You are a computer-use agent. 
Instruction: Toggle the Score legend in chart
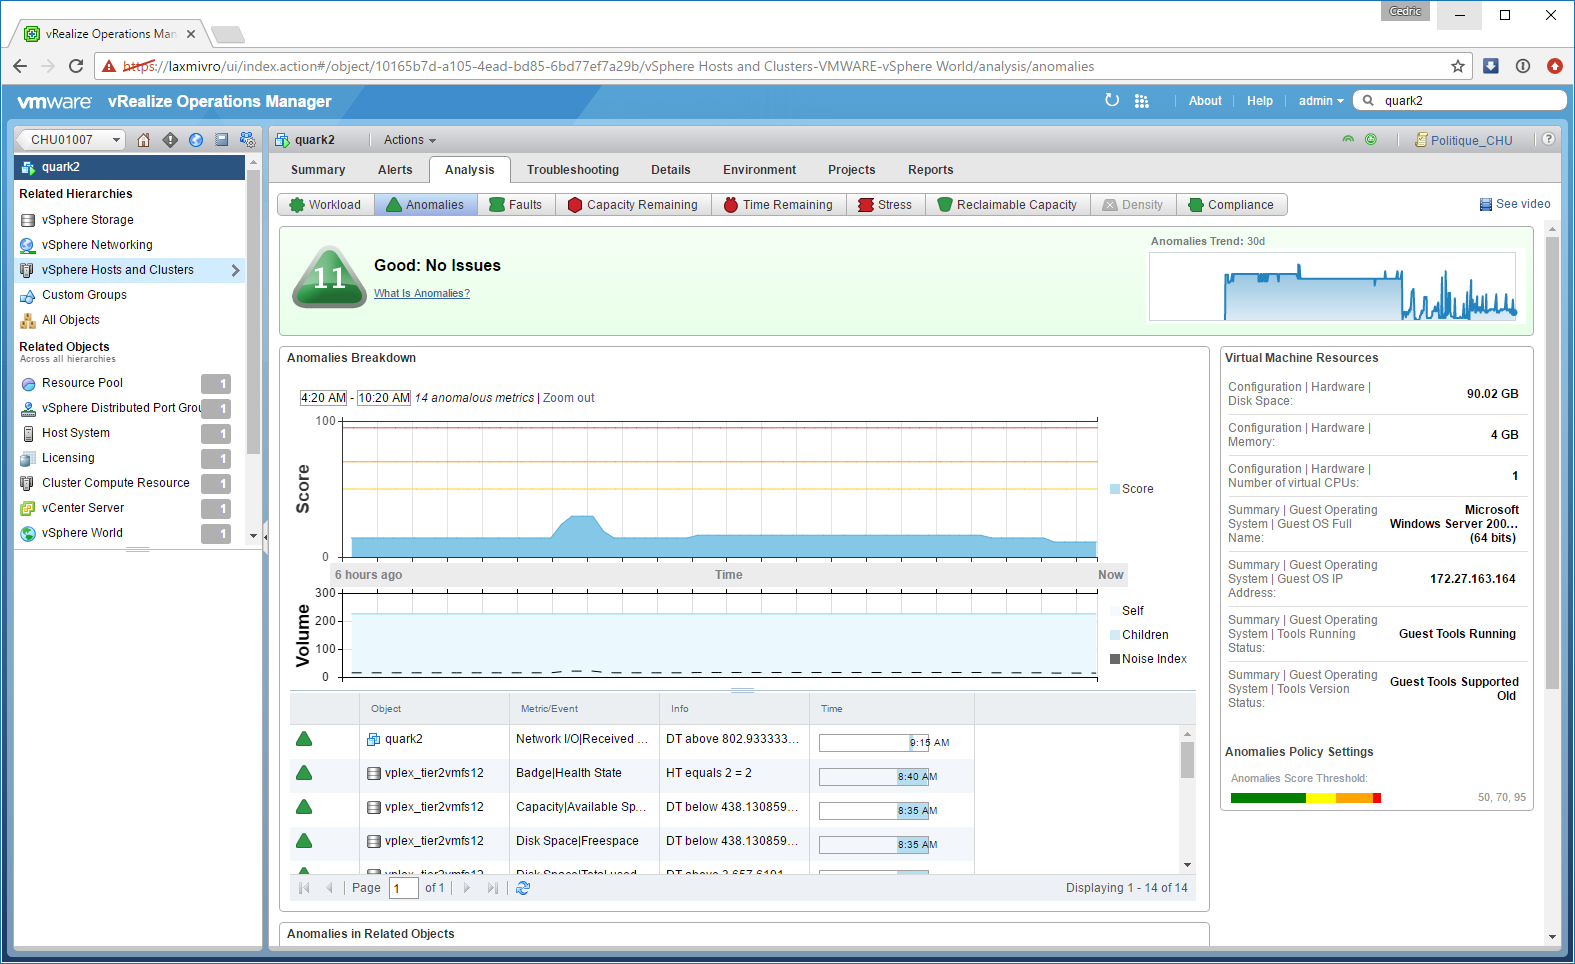click(1131, 489)
